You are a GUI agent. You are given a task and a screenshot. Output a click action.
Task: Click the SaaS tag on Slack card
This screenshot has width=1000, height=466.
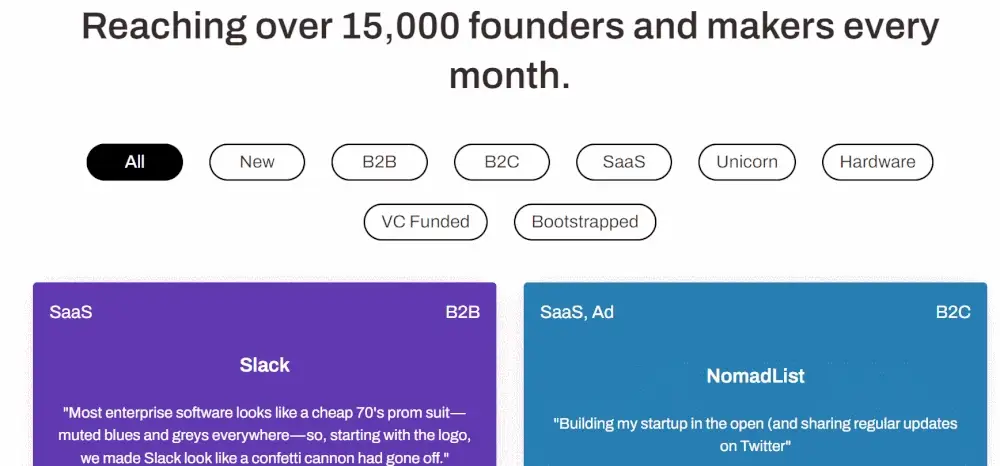point(71,312)
